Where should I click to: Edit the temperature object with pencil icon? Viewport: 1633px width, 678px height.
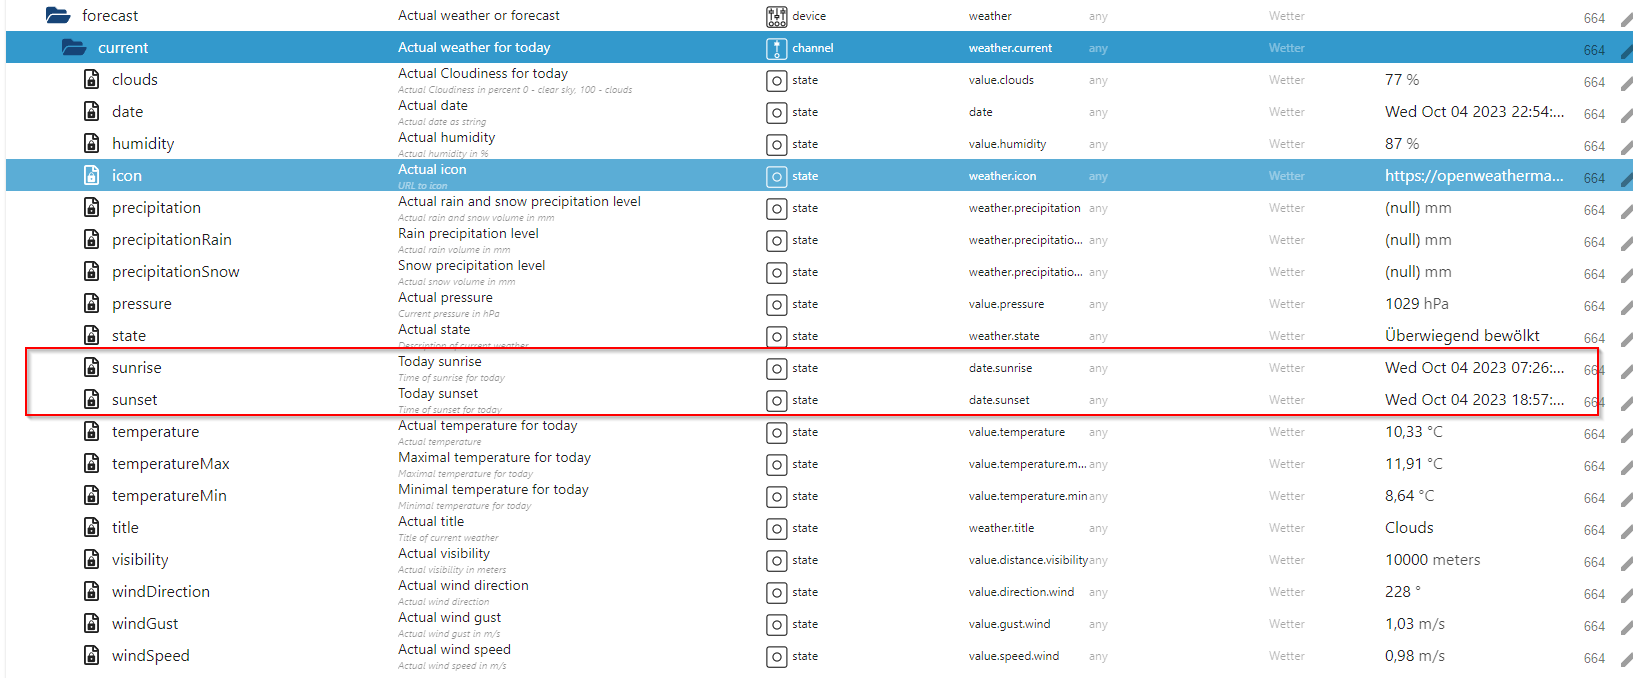(x=1626, y=435)
